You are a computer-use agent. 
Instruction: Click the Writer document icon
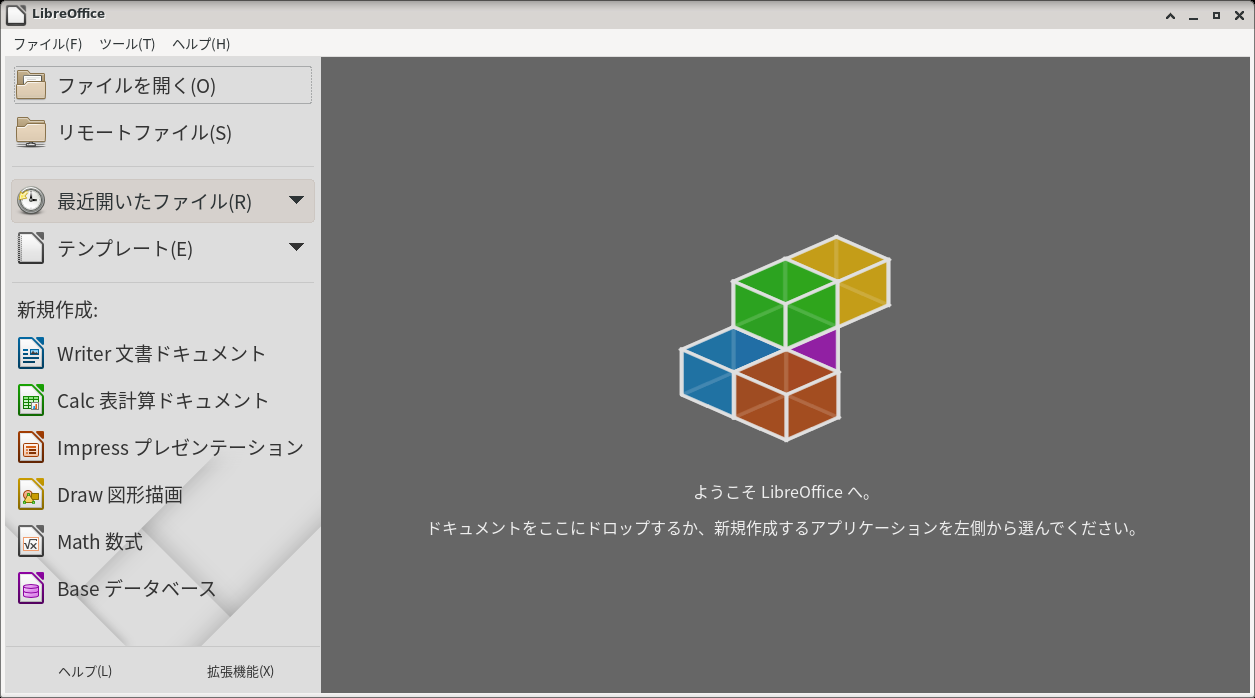[x=31, y=353]
